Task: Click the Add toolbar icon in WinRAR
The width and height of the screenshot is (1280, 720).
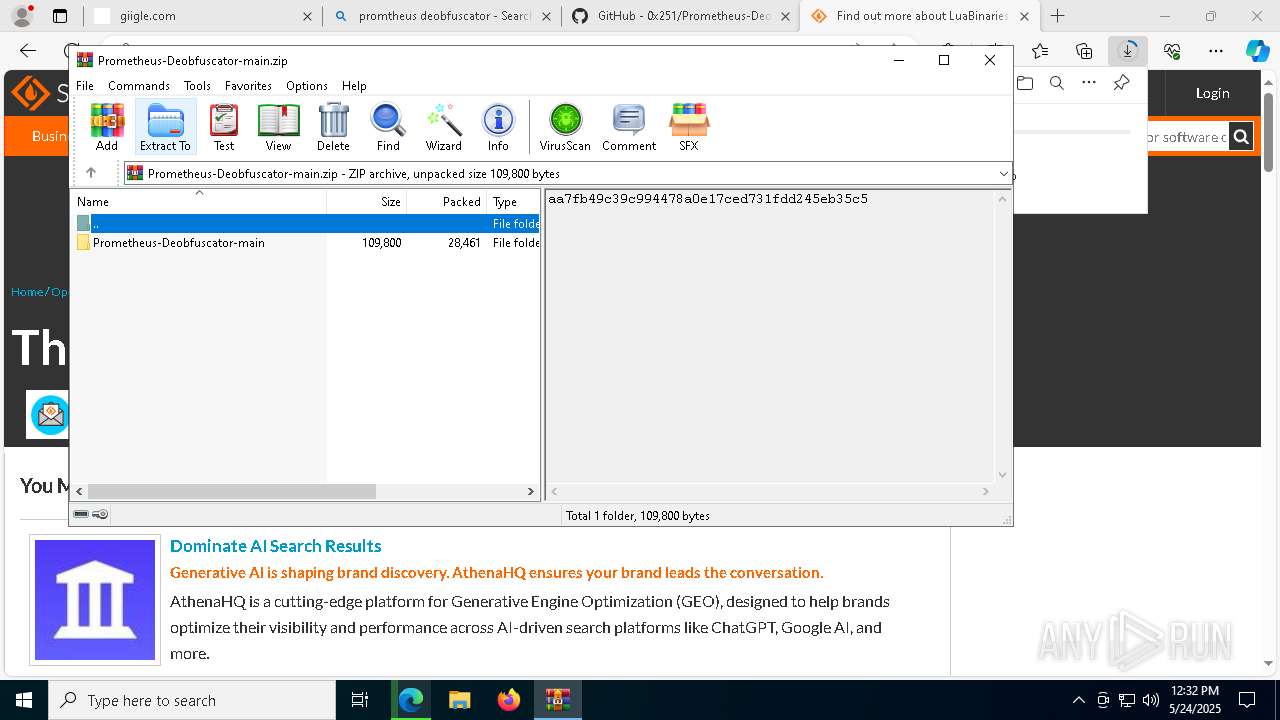Action: pos(107,127)
